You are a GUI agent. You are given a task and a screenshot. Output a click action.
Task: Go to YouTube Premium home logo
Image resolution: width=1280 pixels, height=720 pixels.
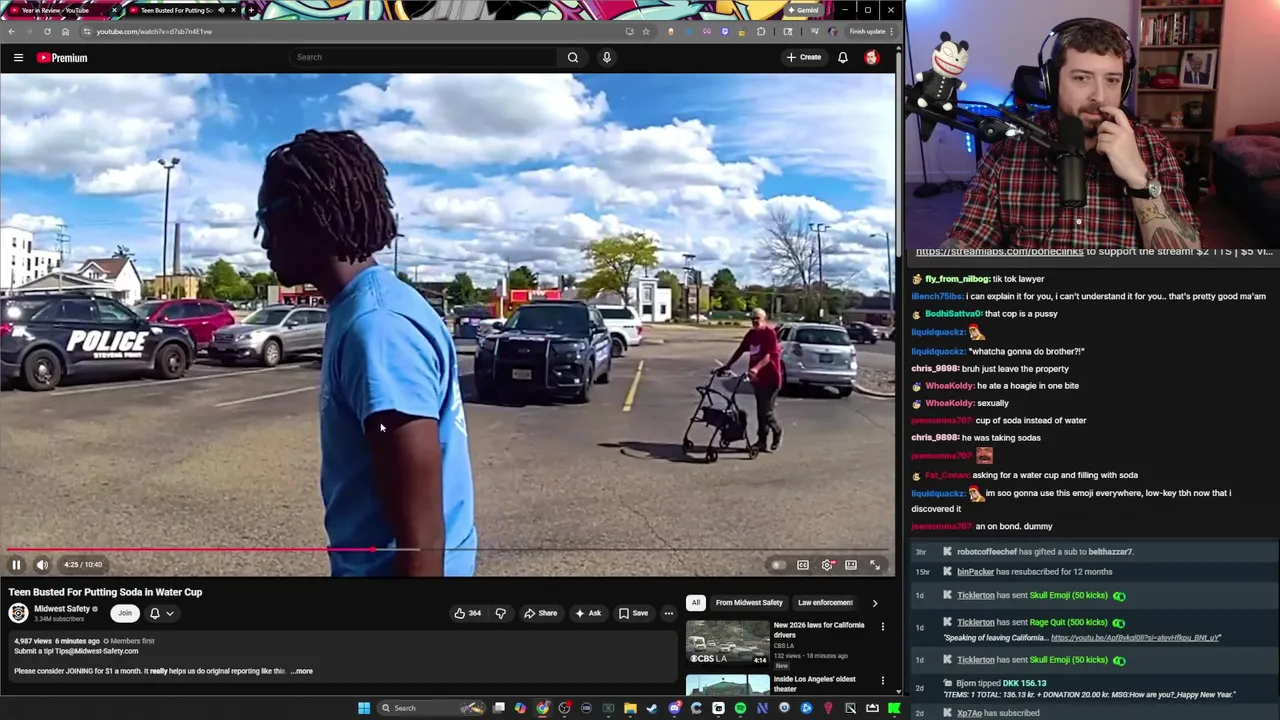pyautogui.click(x=62, y=58)
